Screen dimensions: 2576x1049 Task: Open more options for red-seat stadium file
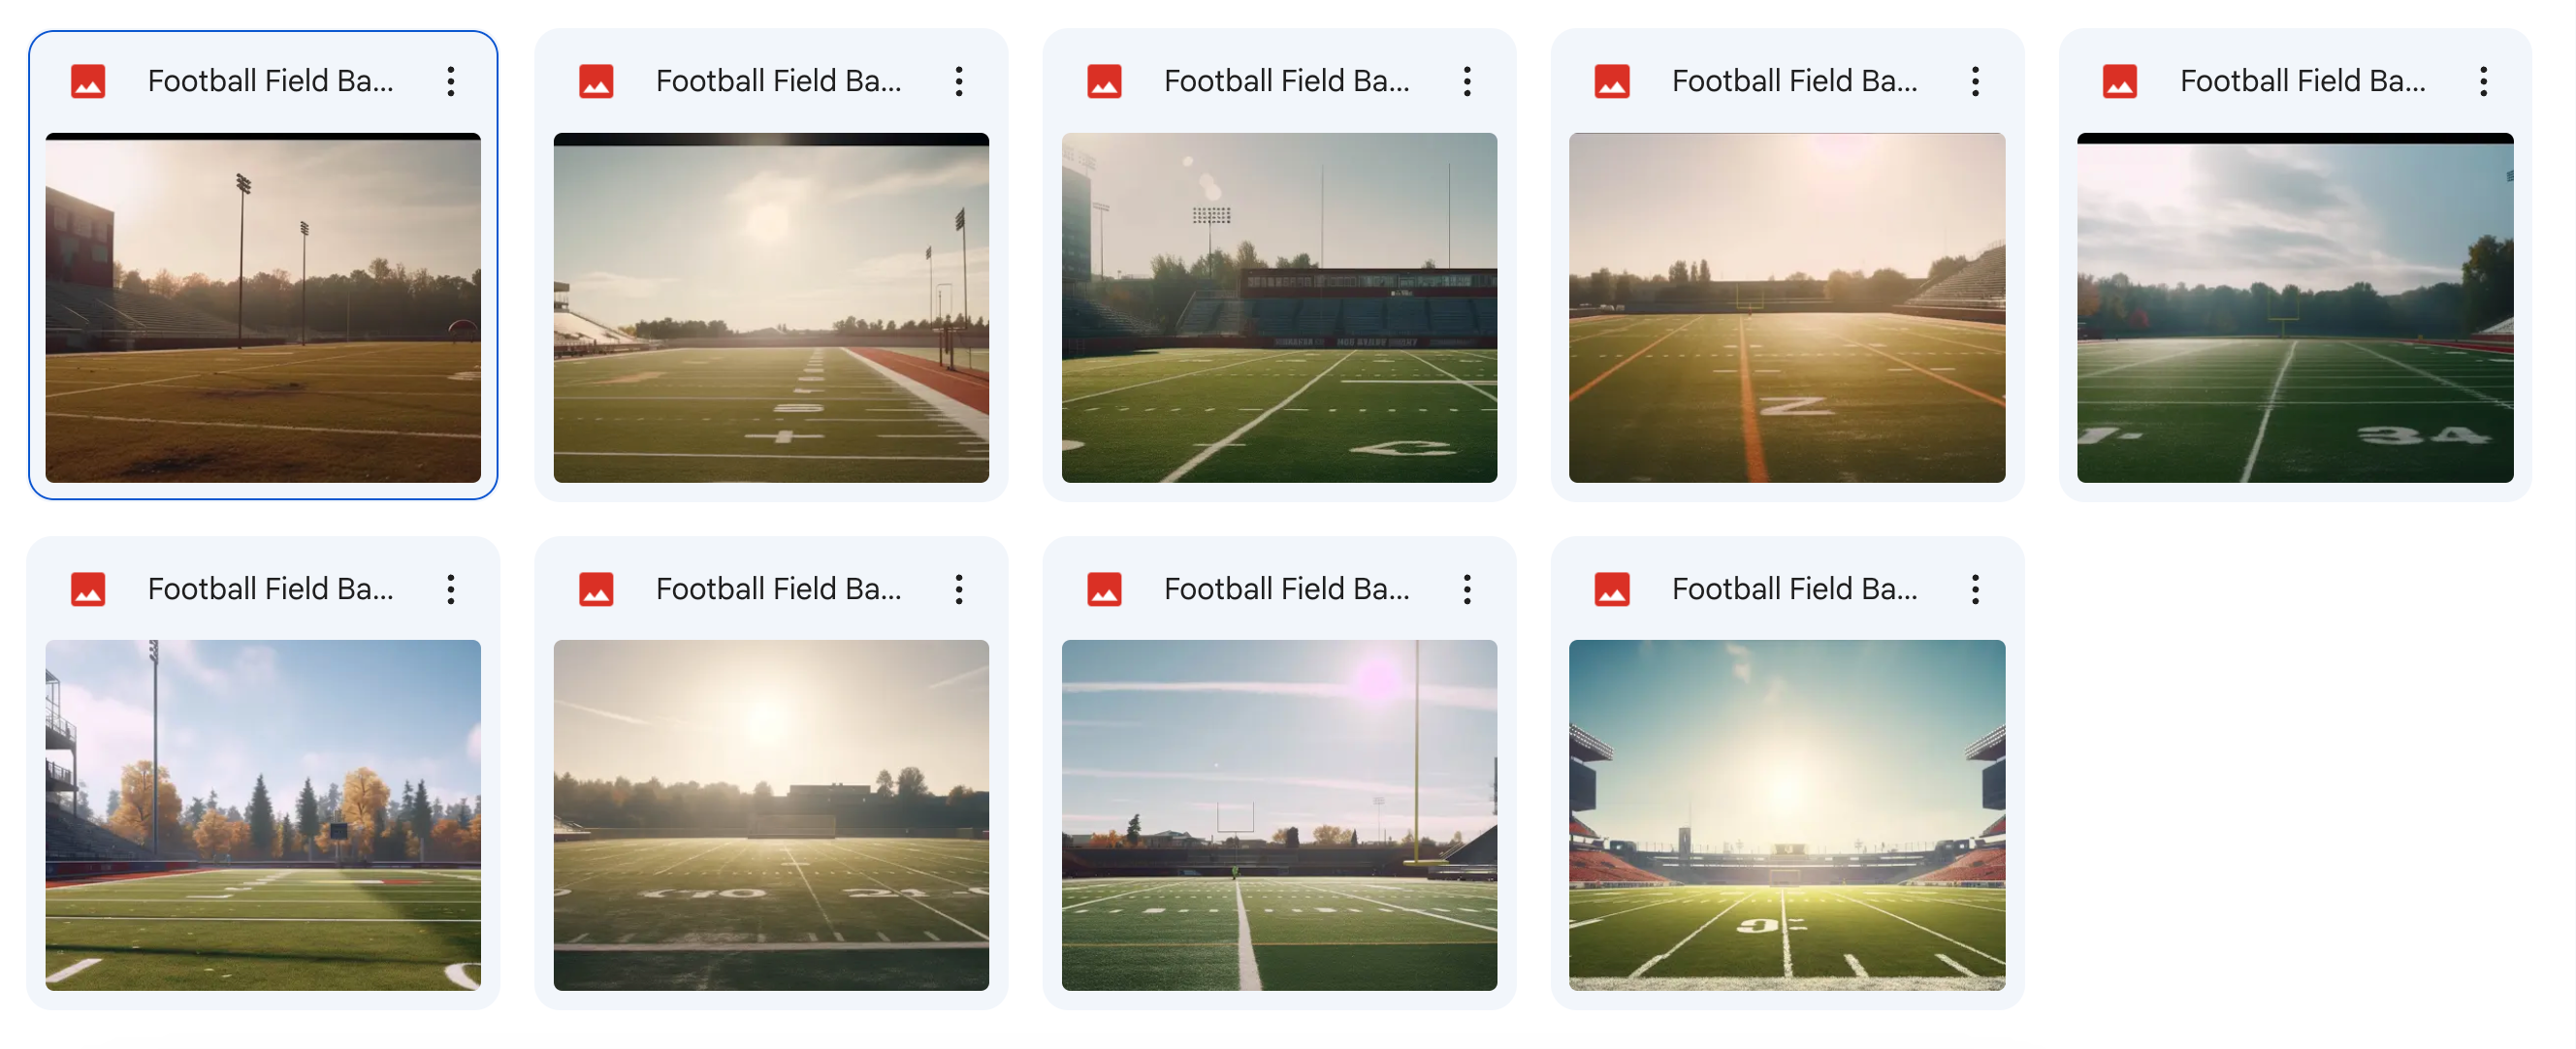tap(1975, 589)
